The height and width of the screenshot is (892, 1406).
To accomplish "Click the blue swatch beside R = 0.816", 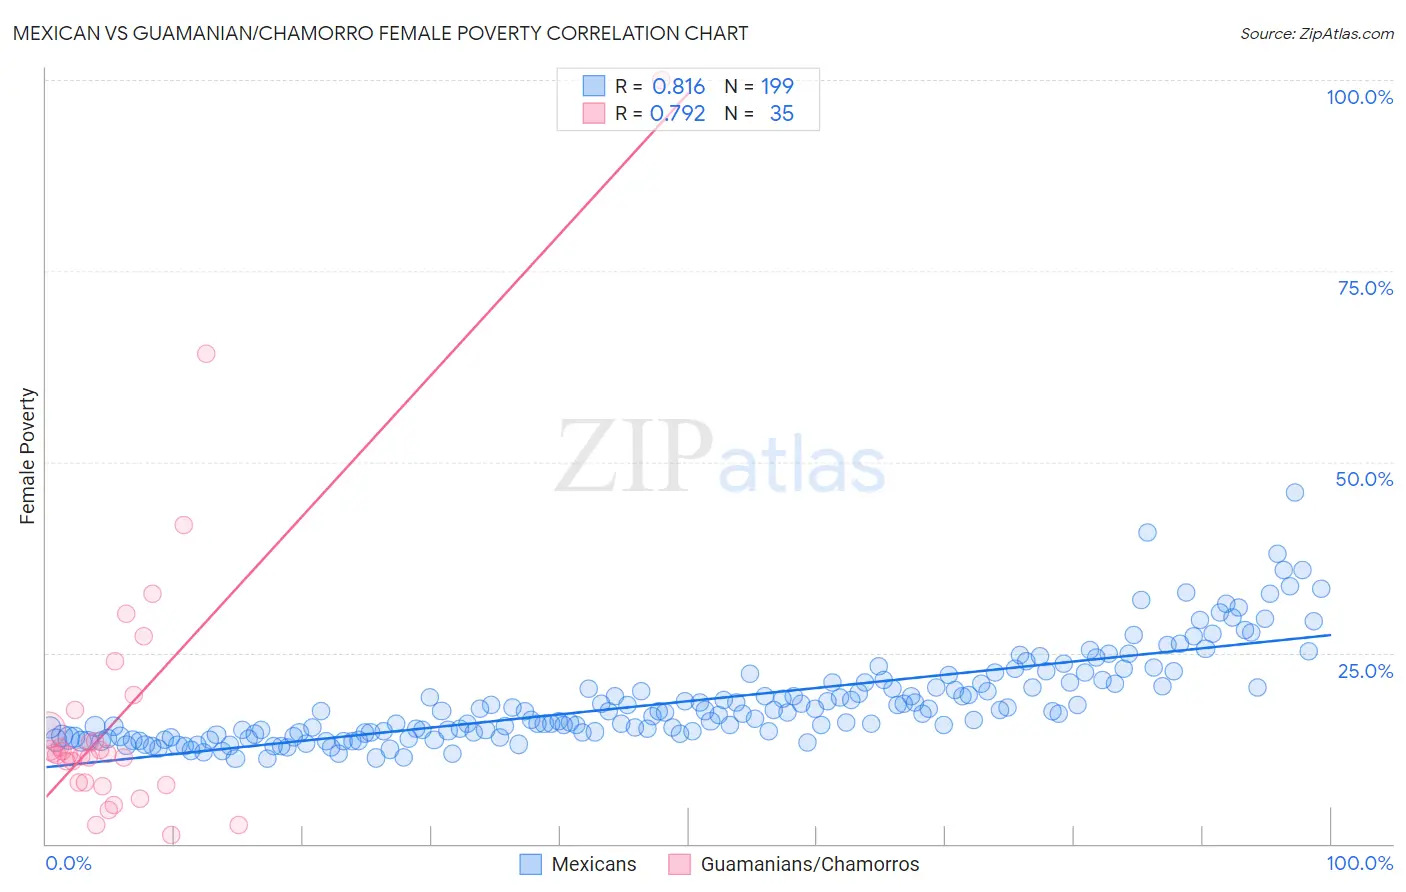I will pos(594,87).
